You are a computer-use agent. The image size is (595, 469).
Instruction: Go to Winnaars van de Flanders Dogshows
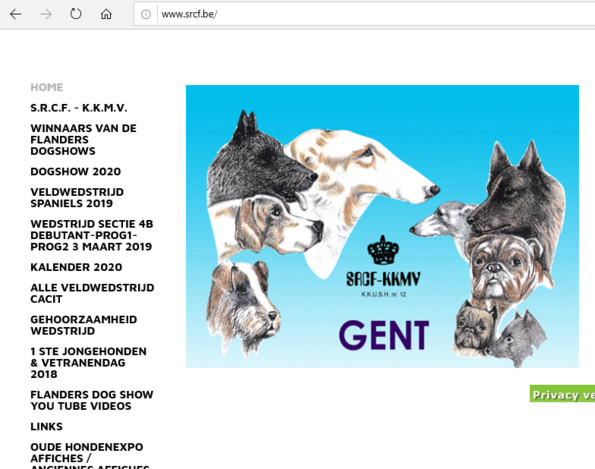point(83,140)
